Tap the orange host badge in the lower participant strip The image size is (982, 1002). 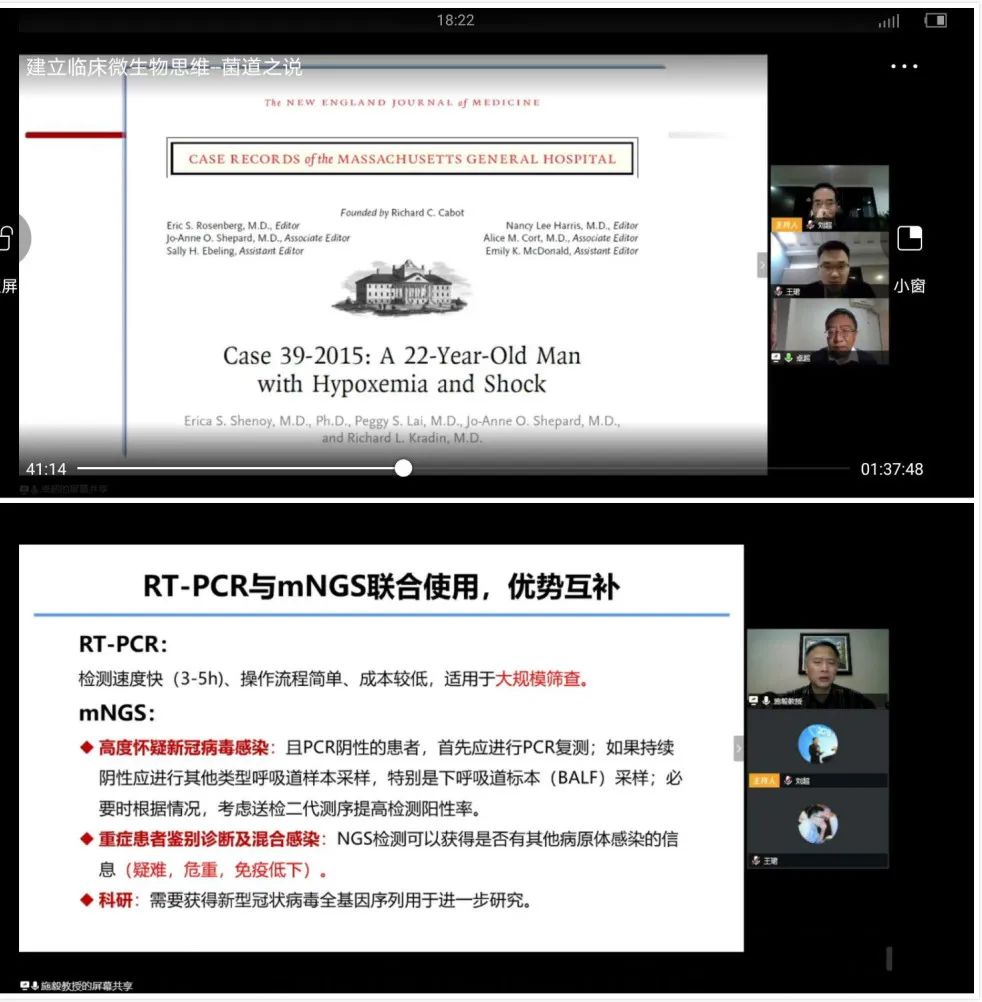point(763,780)
